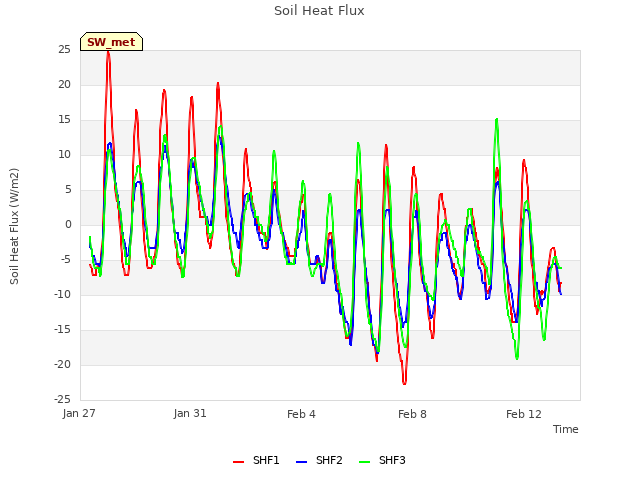Click the Time axis label

click(x=566, y=429)
